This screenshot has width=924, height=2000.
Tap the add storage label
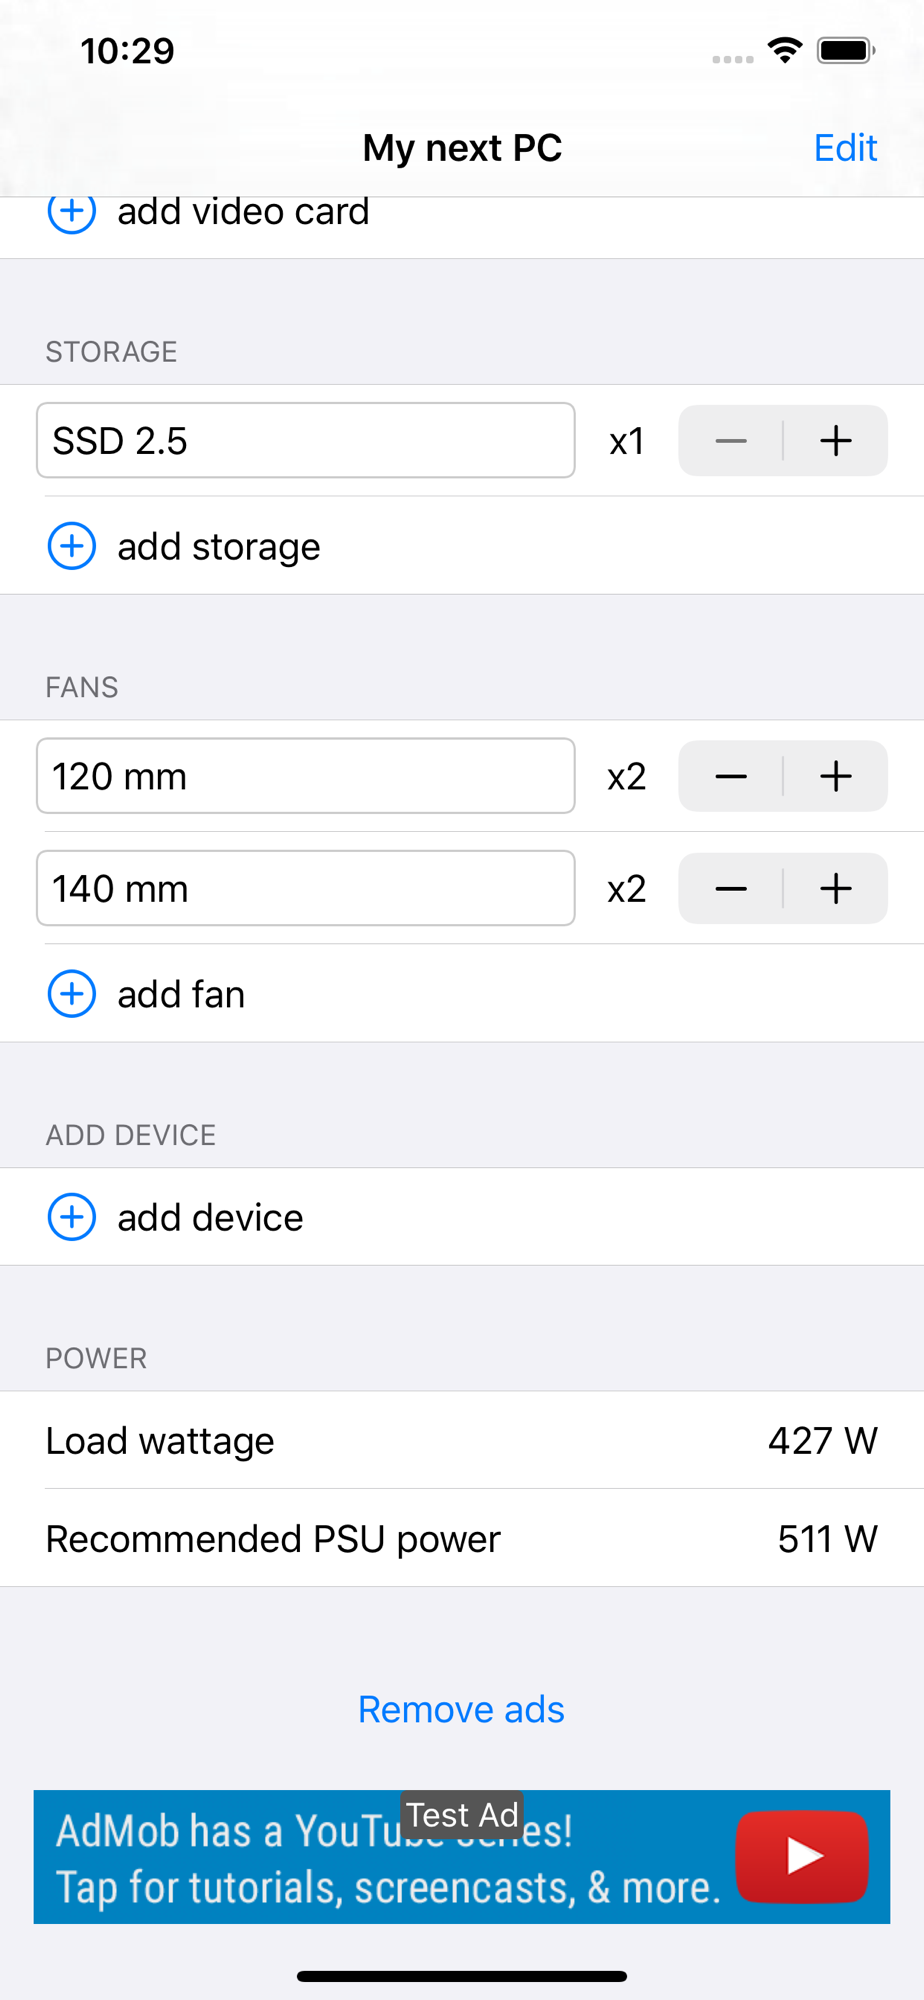pyautogui.click(x=219, y=547)
